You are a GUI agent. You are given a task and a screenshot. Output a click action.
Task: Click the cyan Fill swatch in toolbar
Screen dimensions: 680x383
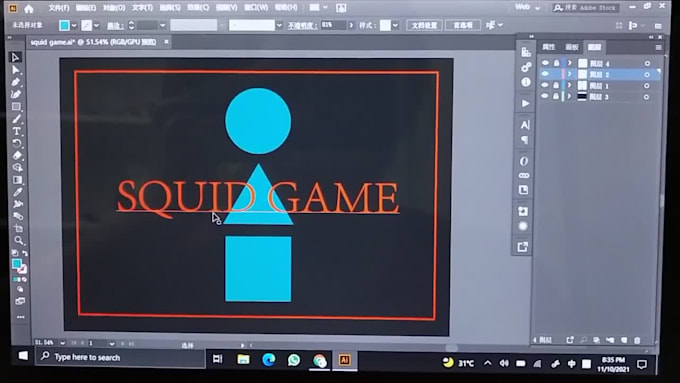click(16, 263)
